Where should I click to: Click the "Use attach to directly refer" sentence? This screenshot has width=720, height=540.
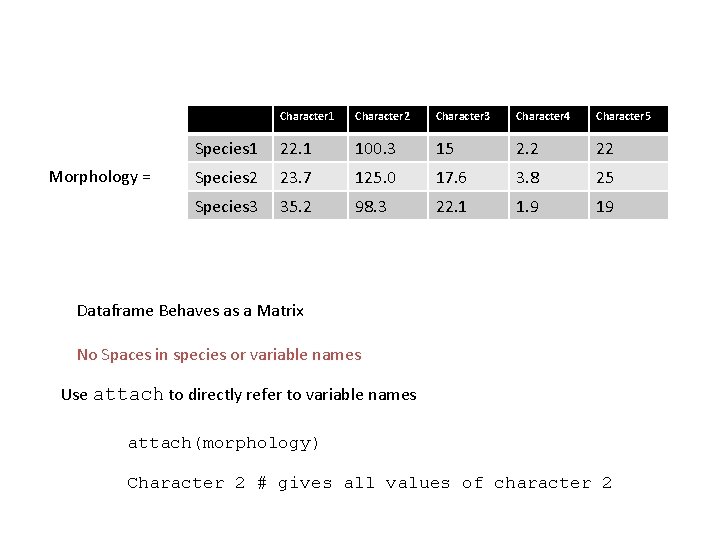[238, 395]
